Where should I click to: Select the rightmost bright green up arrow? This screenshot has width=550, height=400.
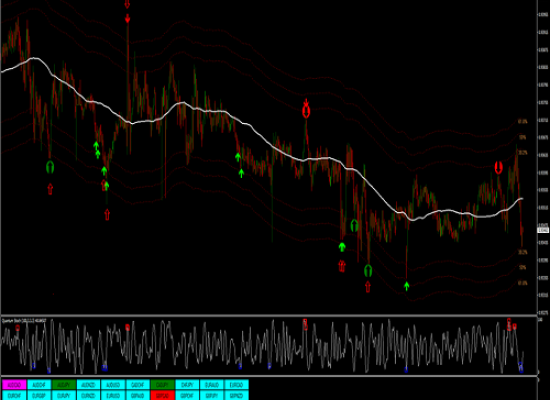pos(406,286)
